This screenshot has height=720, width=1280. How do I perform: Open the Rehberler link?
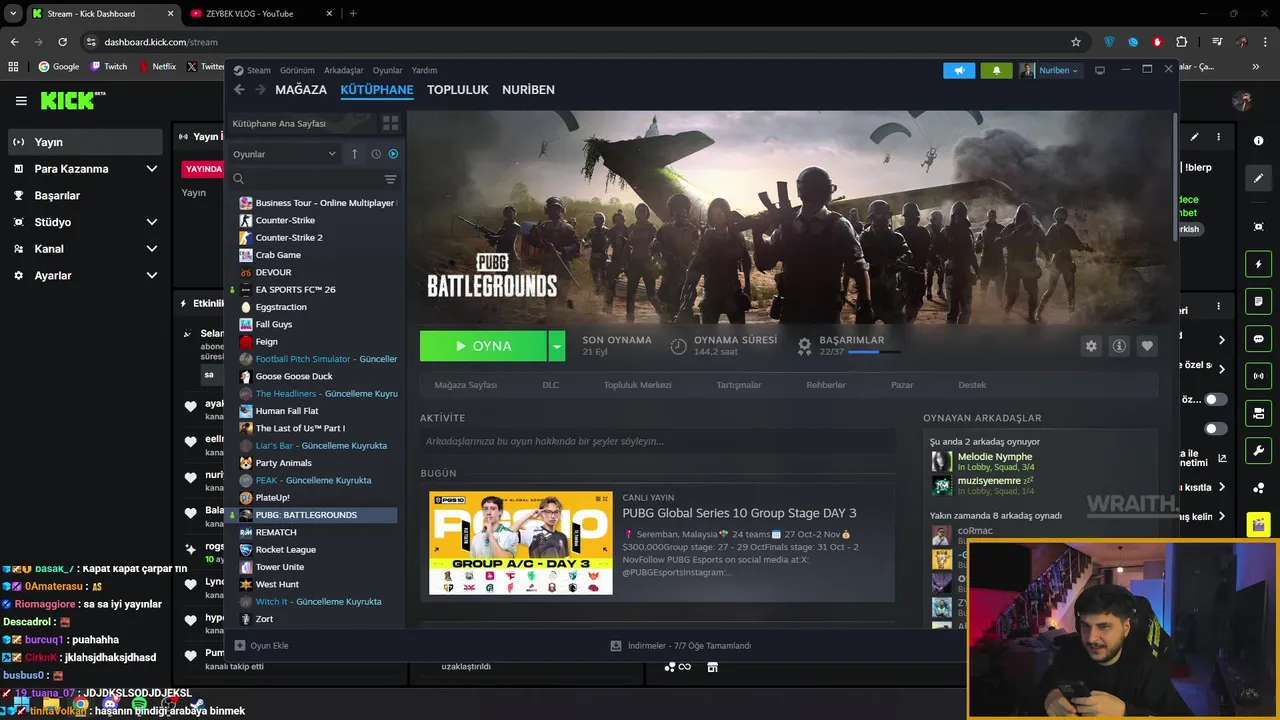coord(826,385)
